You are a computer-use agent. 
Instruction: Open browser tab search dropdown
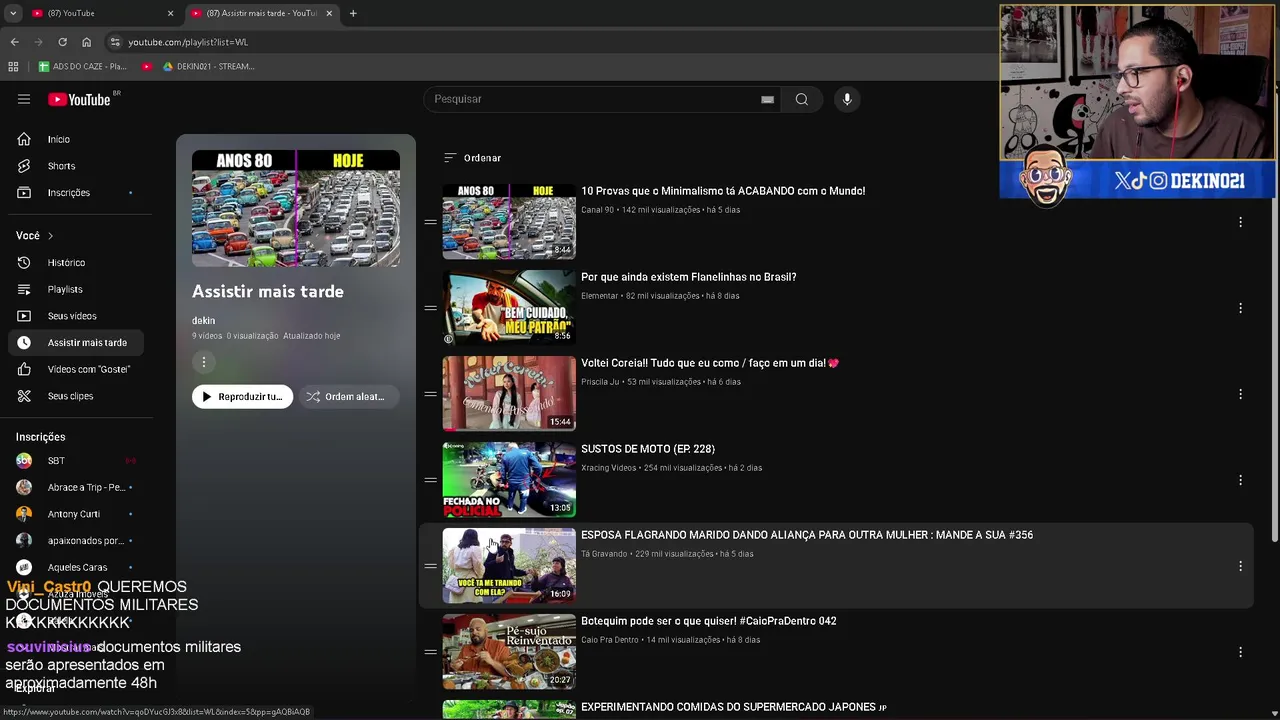pos(13,13)
